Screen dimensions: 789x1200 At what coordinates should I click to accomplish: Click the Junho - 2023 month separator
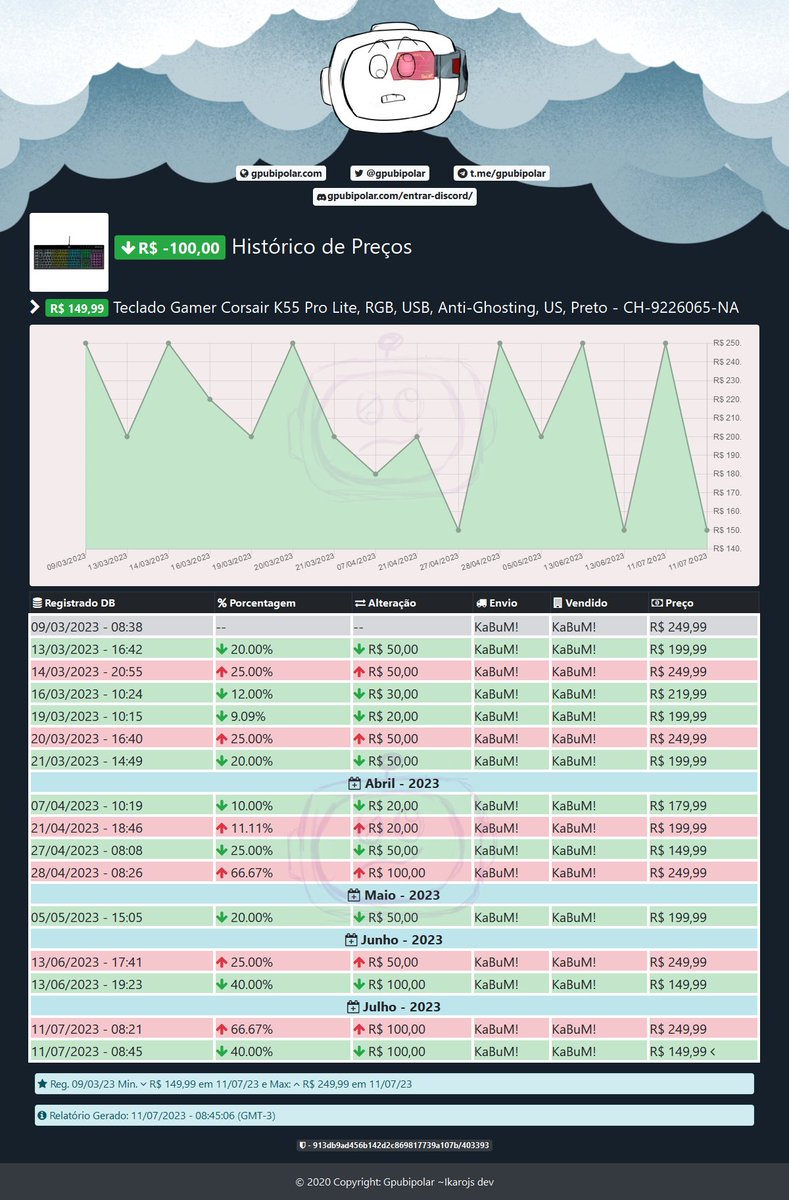click(394, 940)
